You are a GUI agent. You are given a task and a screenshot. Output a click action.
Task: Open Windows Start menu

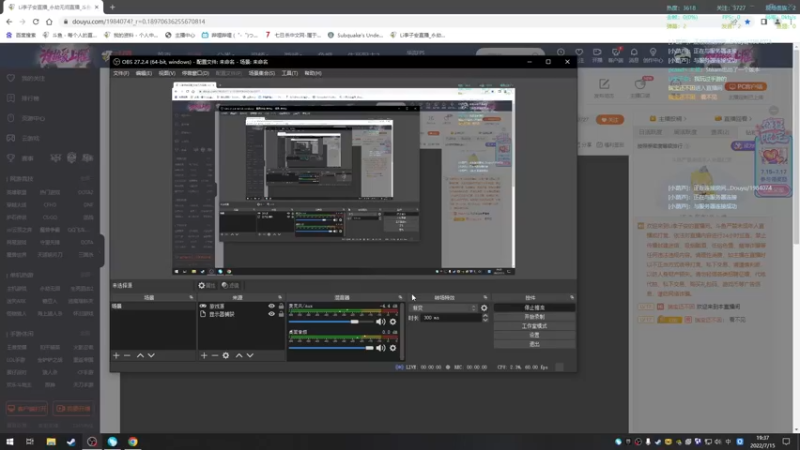coord(10,441)
